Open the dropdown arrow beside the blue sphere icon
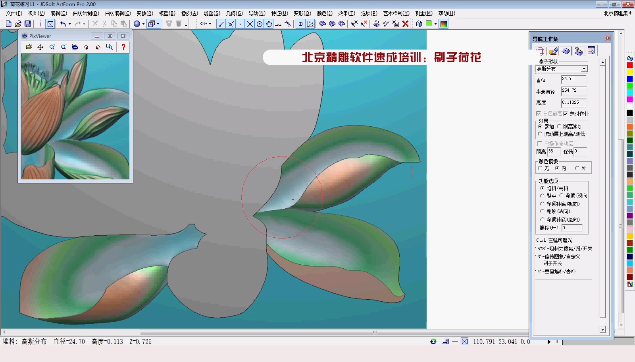The height and width of the screenshot is (362, 635). pyautogui.click(x=143, y=24)
